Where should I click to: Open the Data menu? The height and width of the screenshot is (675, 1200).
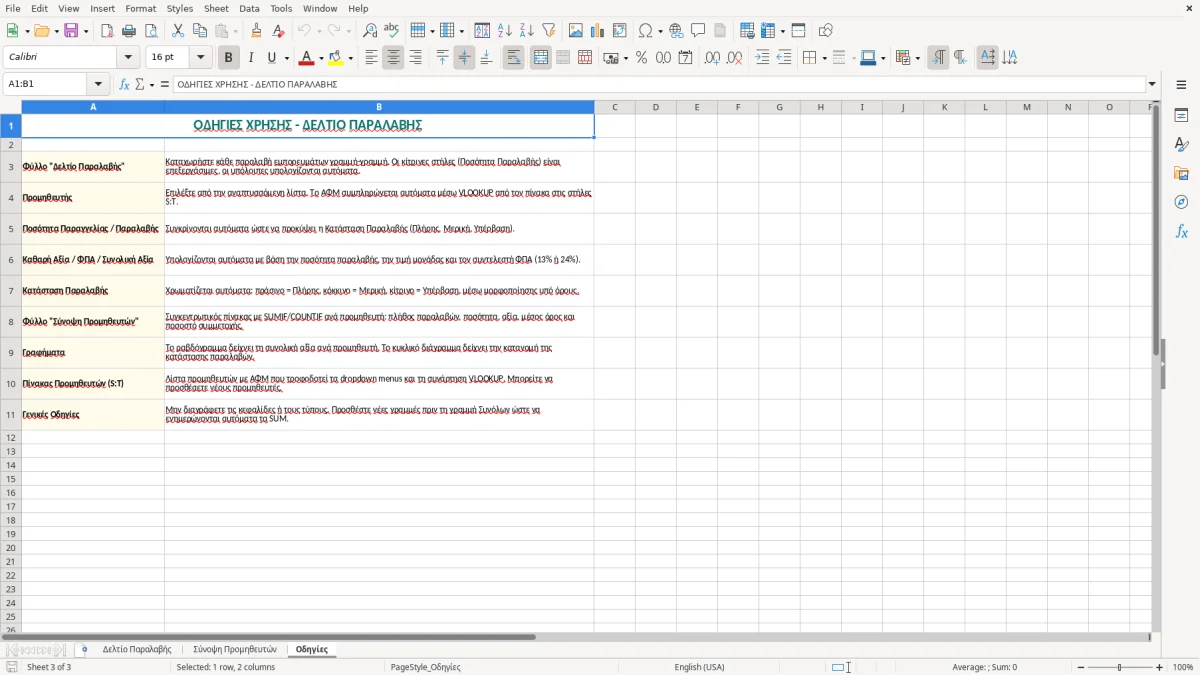point(249,8)
